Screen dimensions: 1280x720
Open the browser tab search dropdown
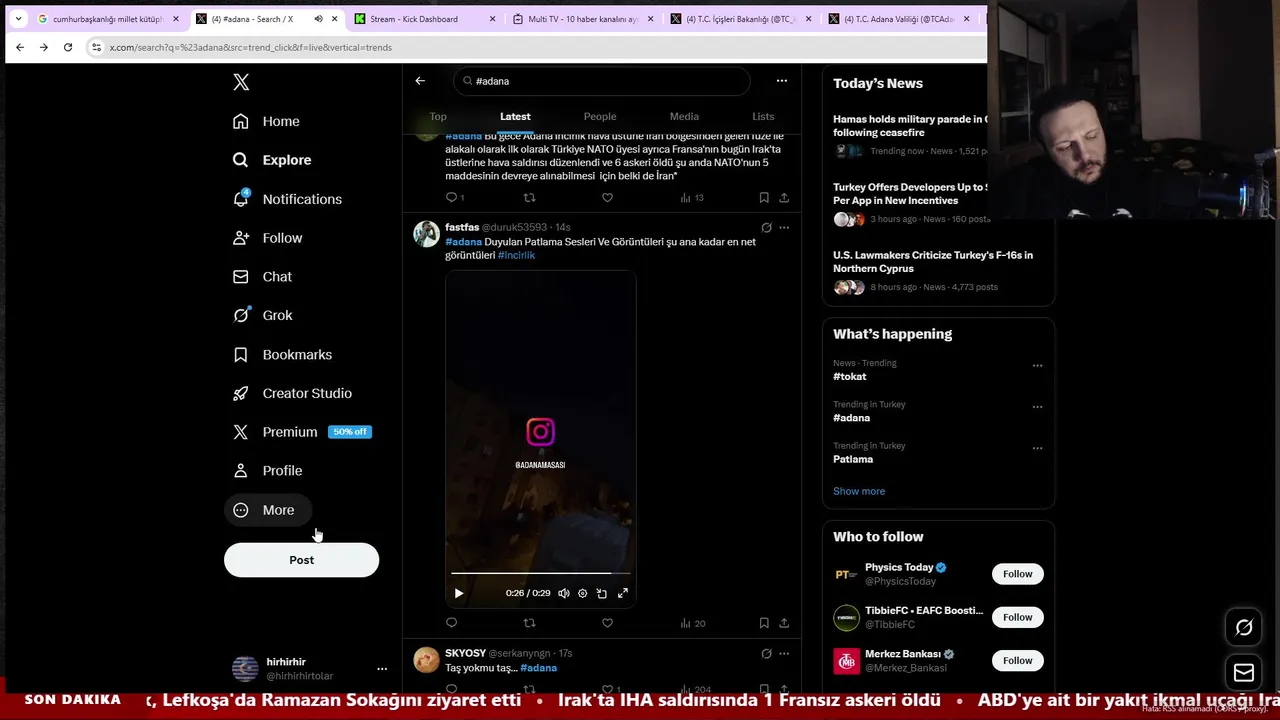[18, 19]
